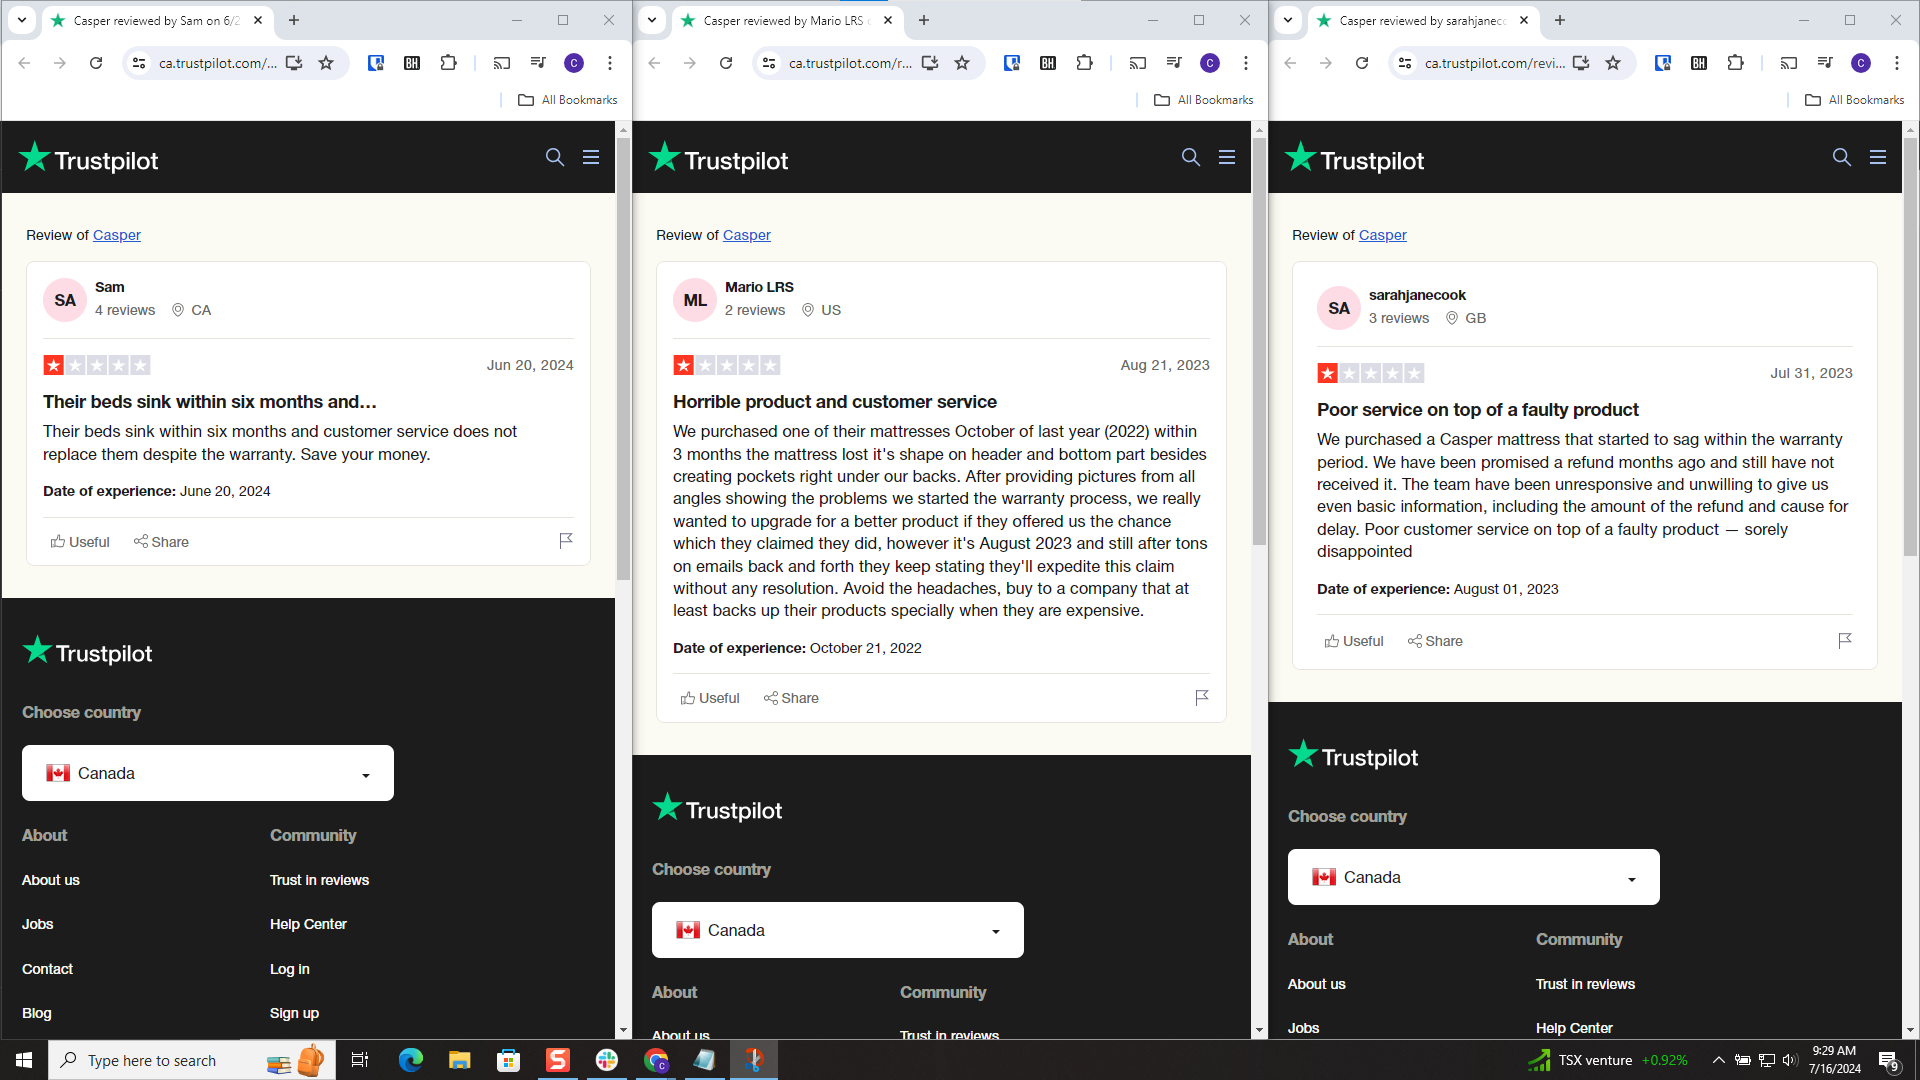Open notification center in system tray
This screenshot has height=1080, width=1920.
tap(1889, 1061)
